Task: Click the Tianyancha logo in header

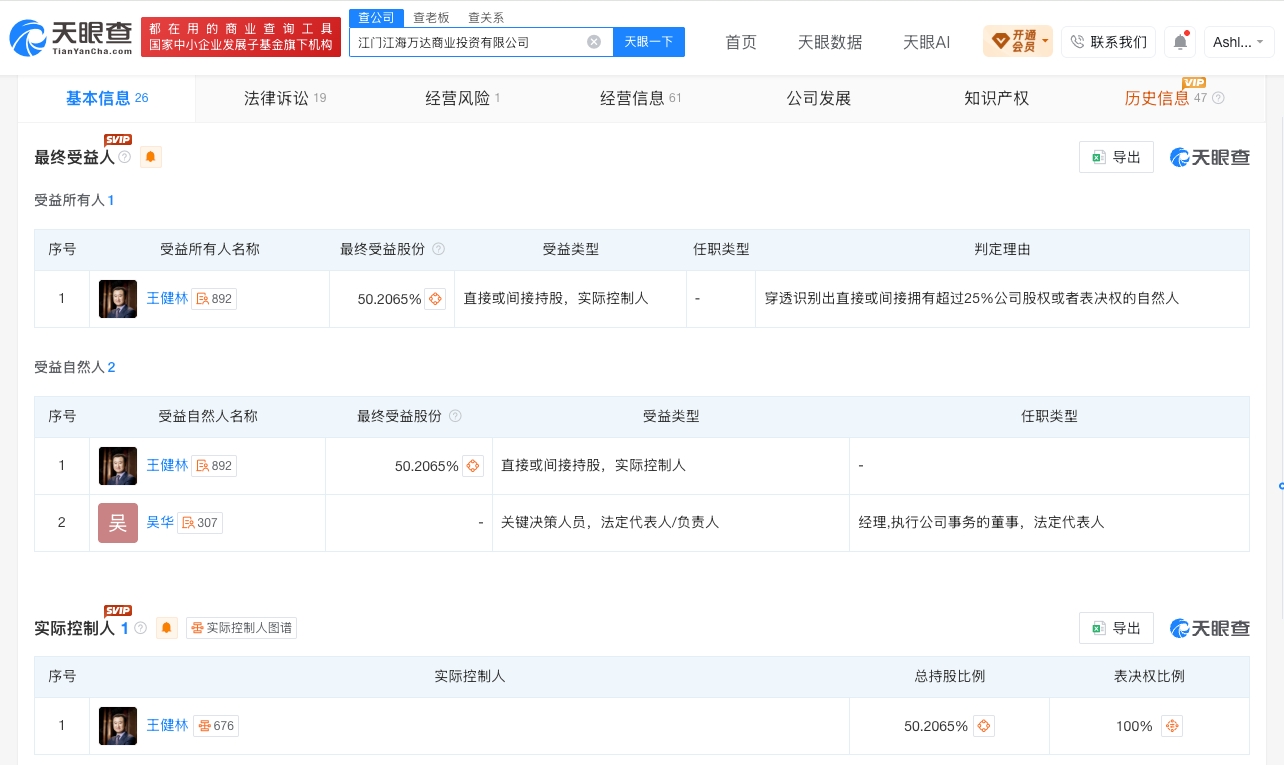Action: 71,38
